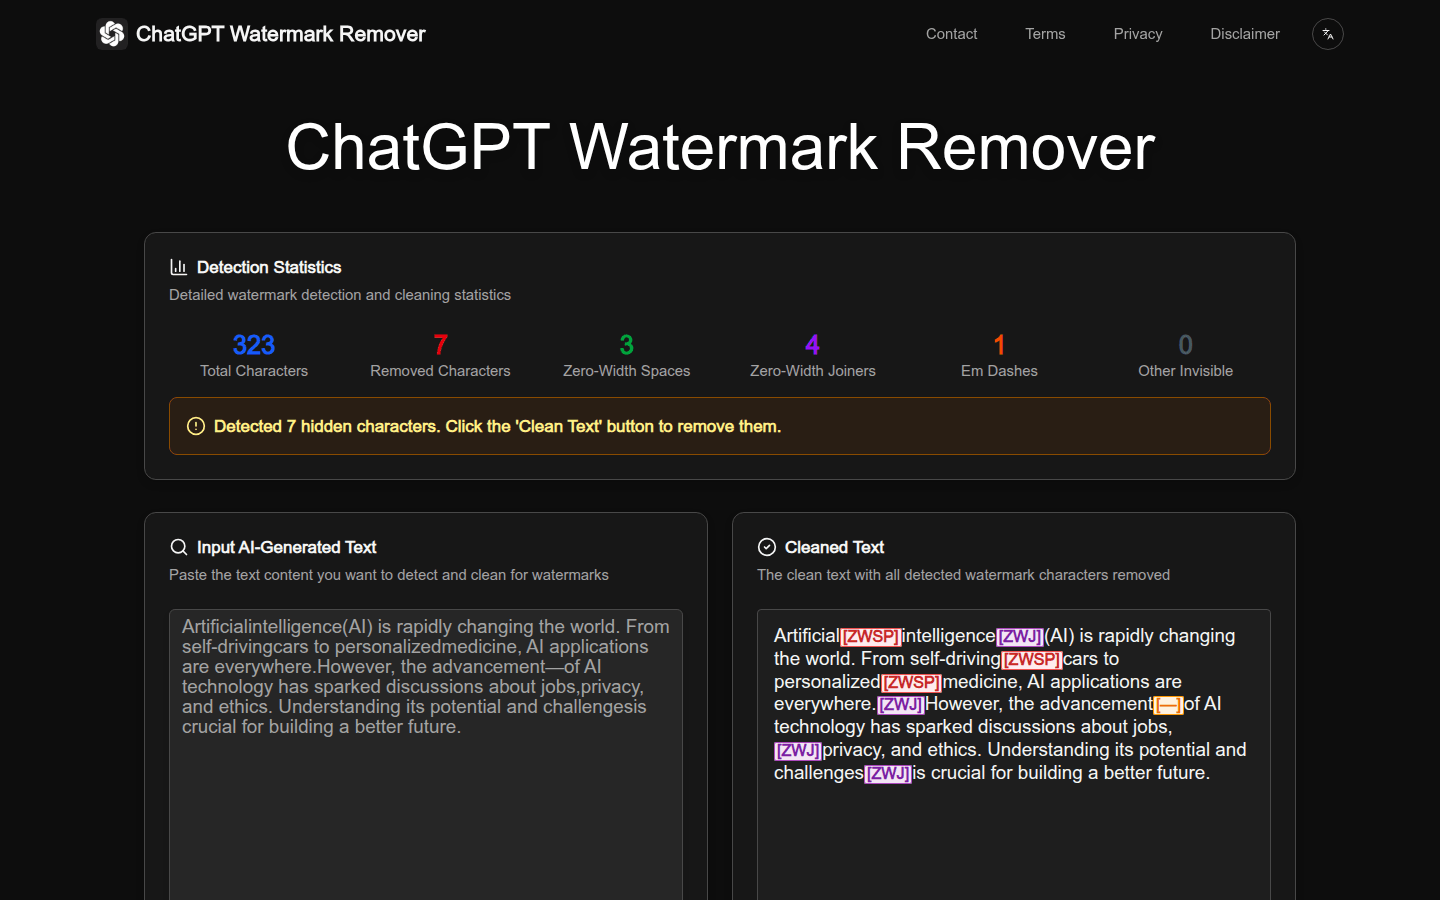Image resolution: width=1440 pixels, height=900 pixels.
Task: Open the Disclaimer link
Action: [x=1245, y=33]
